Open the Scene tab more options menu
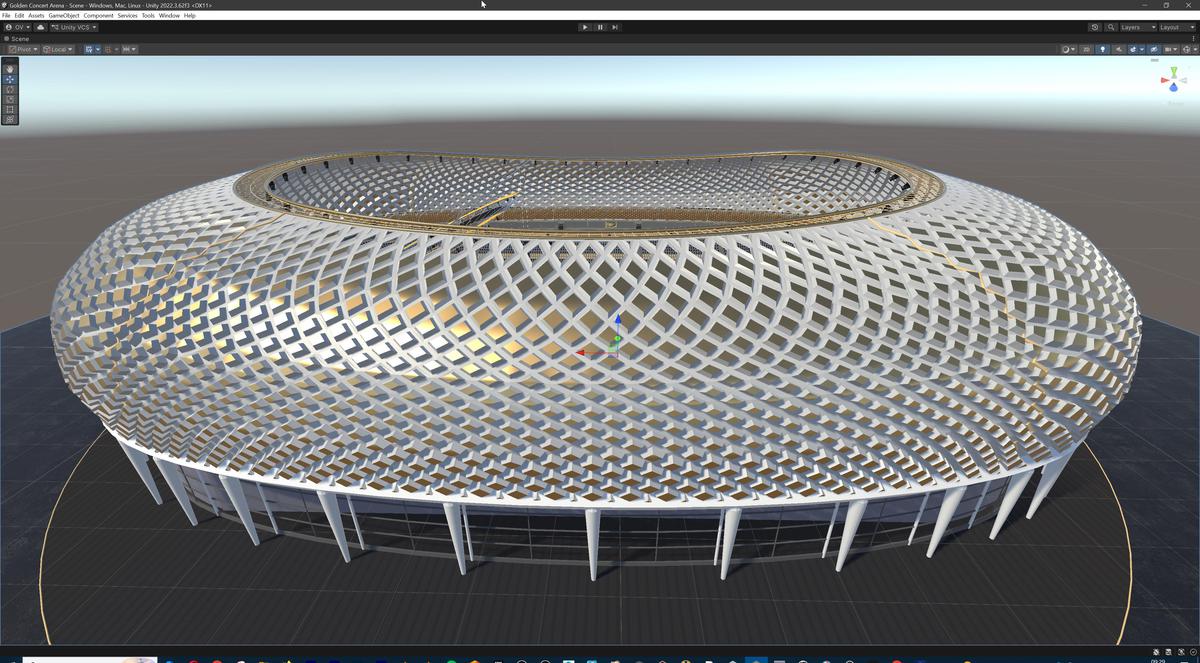 point(1193,38)
